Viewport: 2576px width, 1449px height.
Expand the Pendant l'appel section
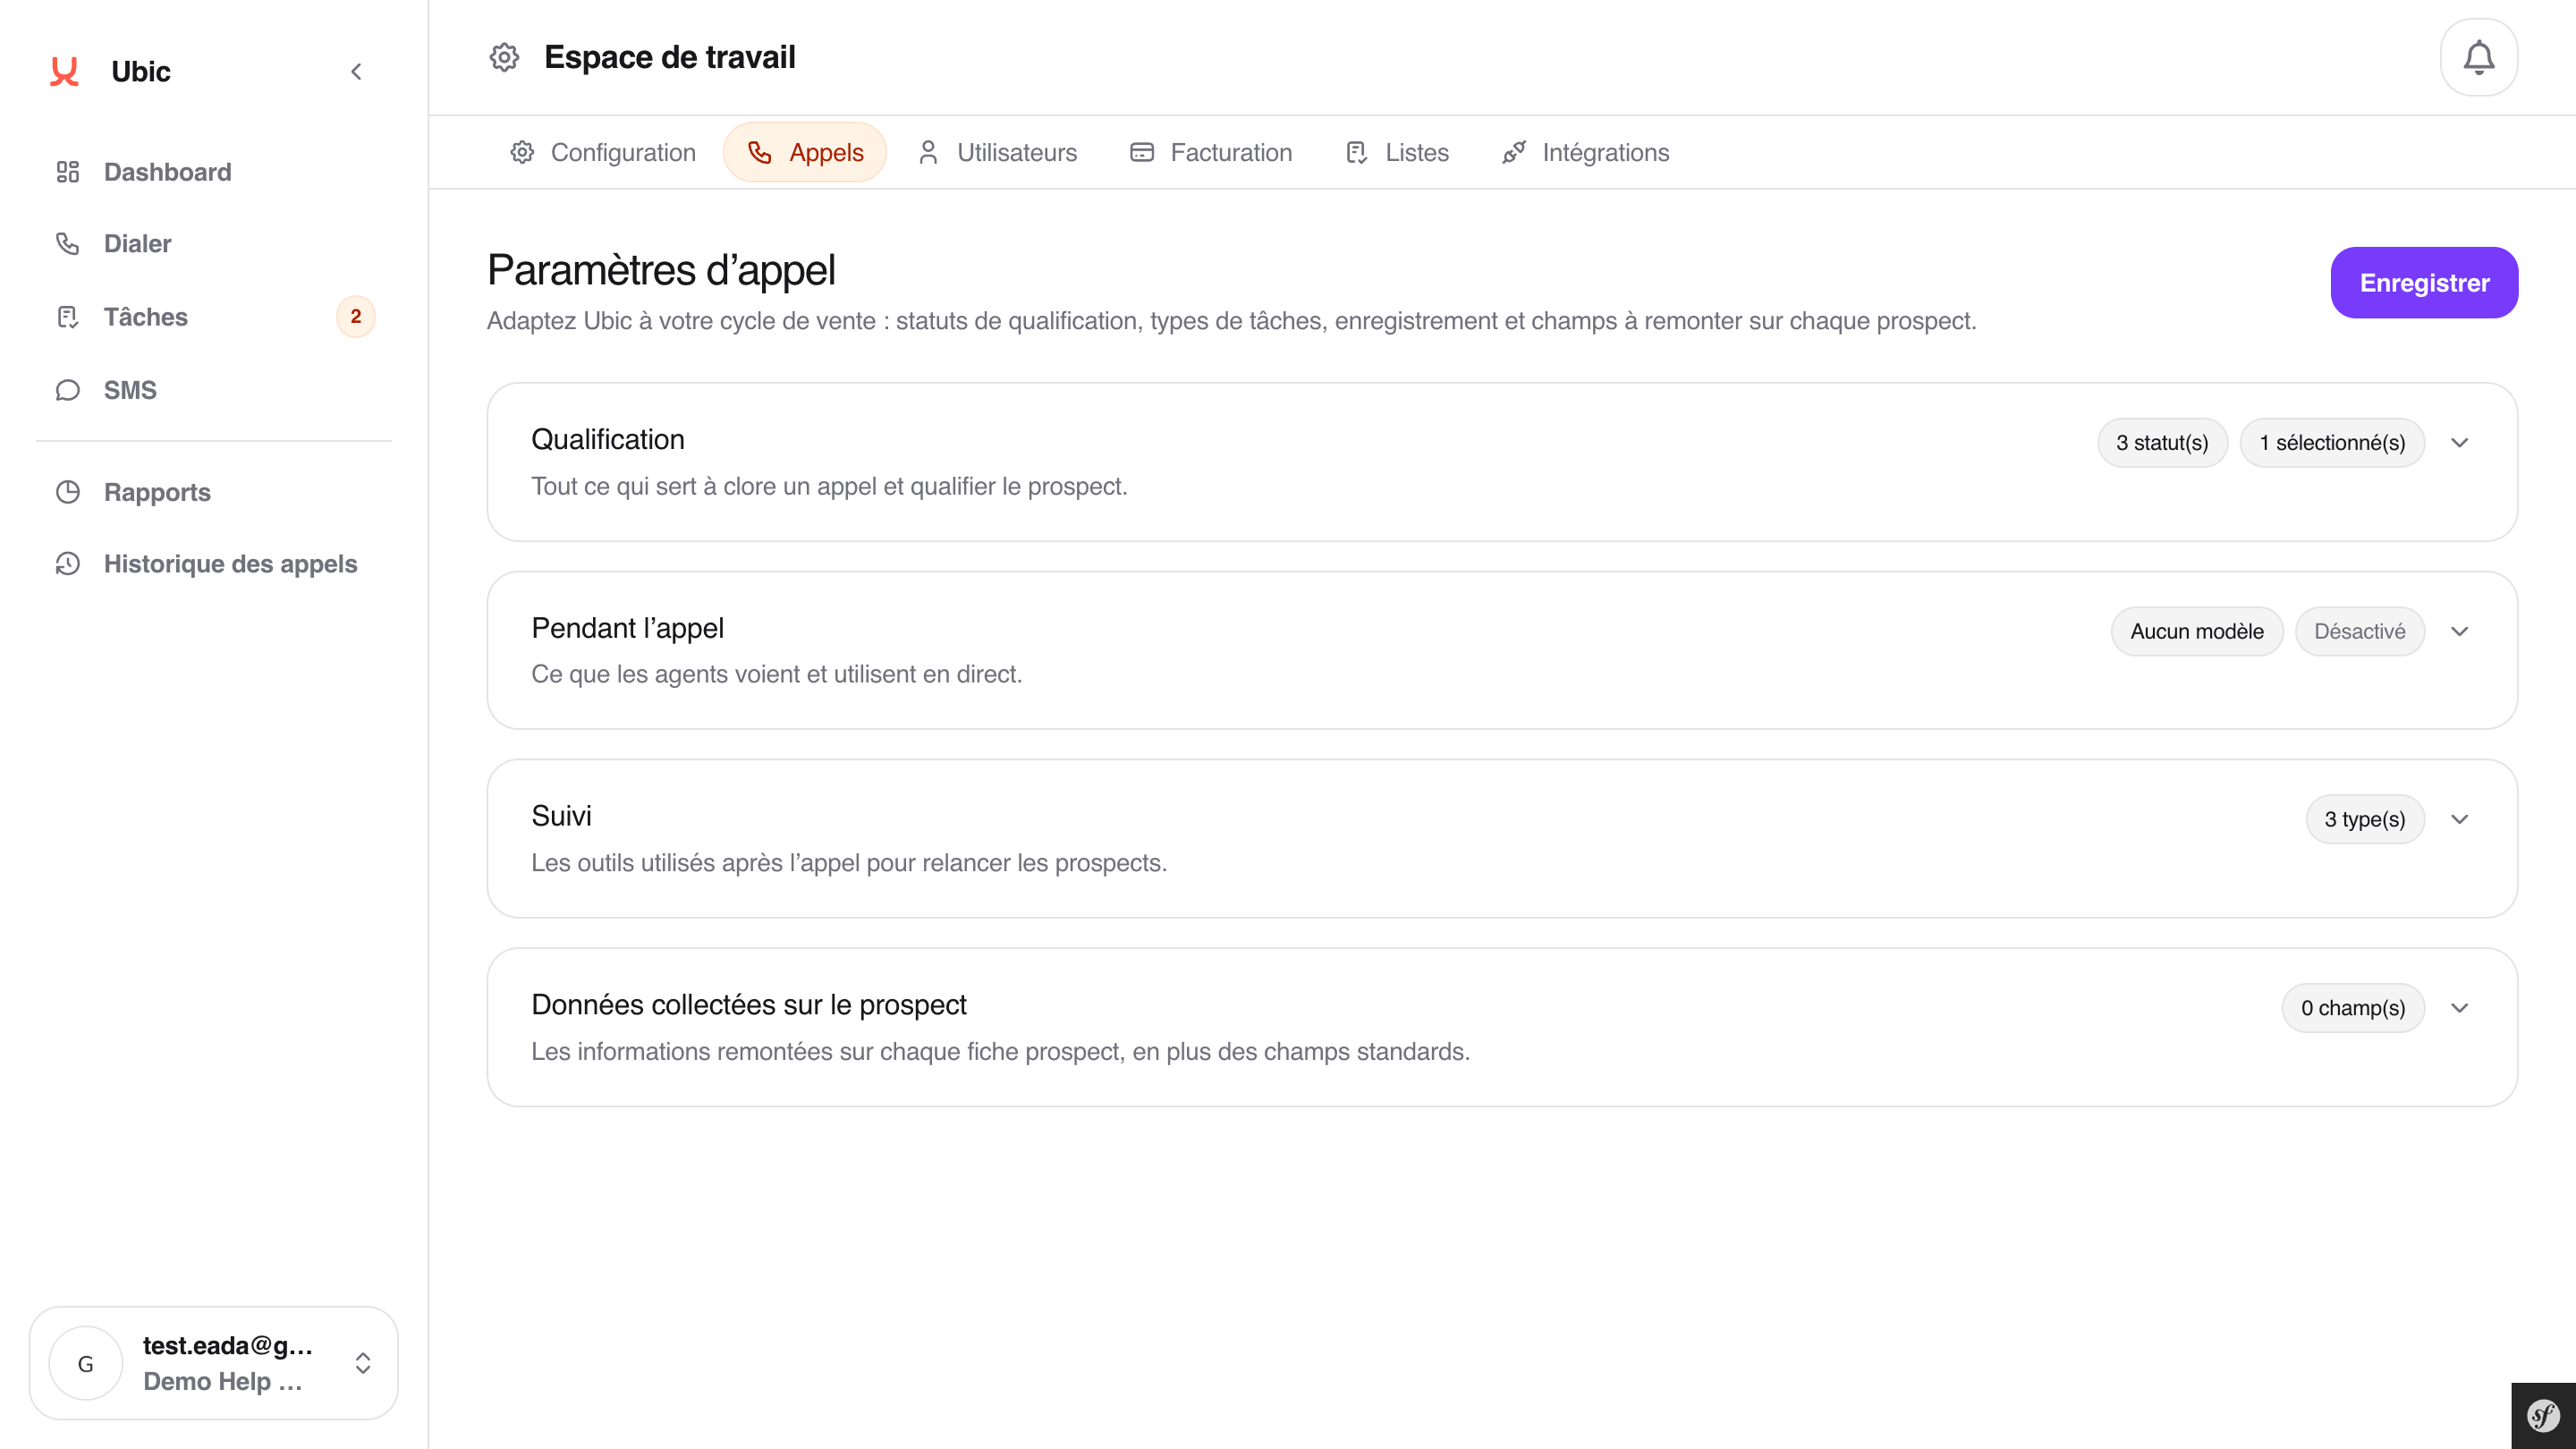coord(2459,631)
